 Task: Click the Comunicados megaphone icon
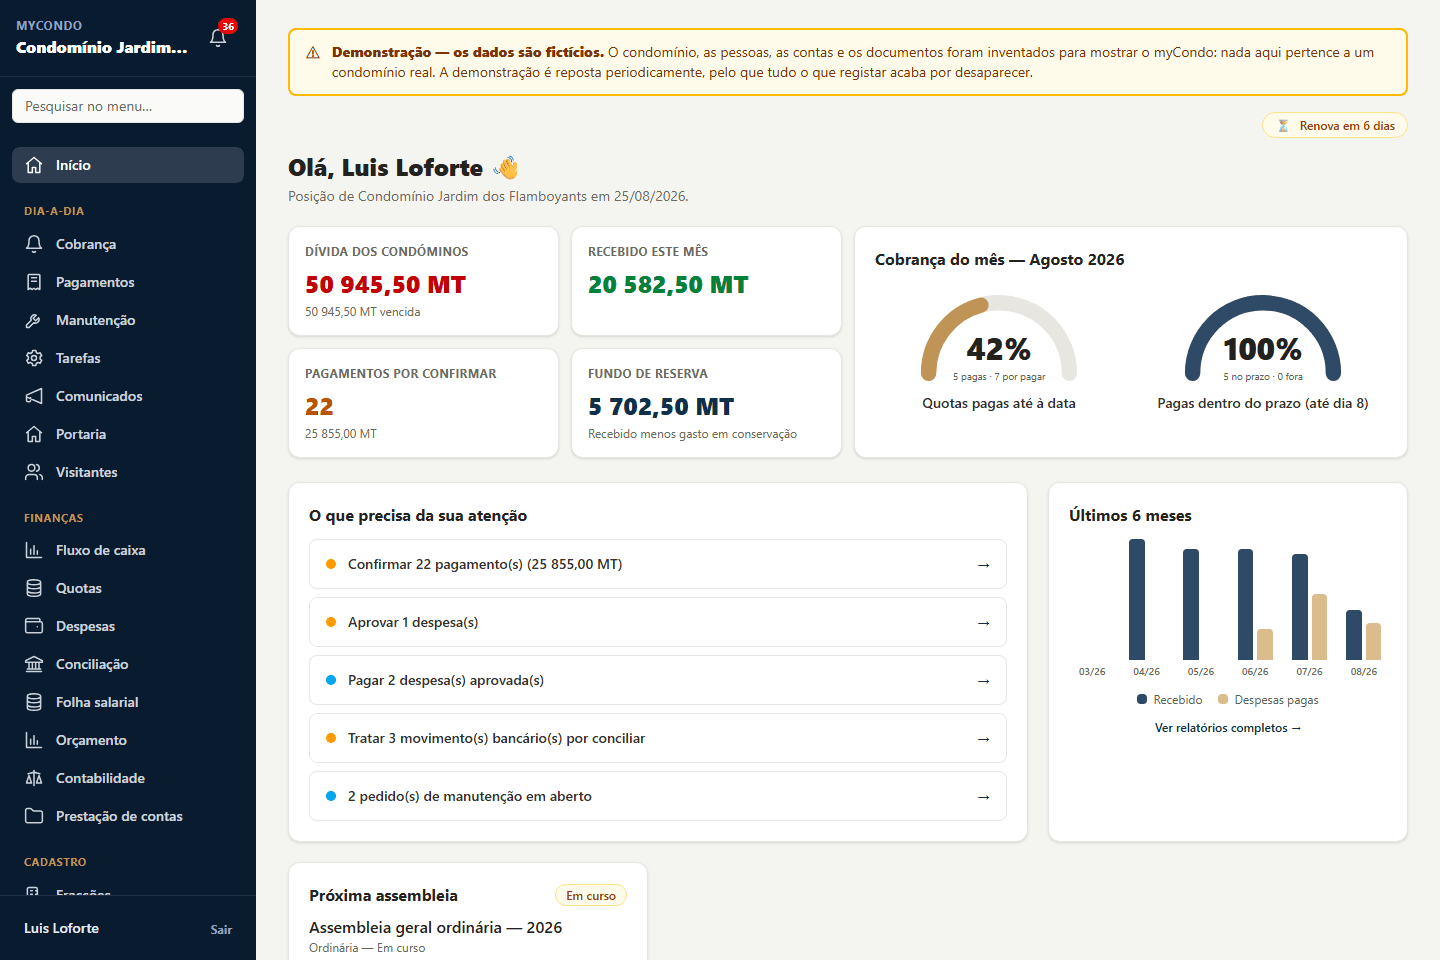coord(34,396)
